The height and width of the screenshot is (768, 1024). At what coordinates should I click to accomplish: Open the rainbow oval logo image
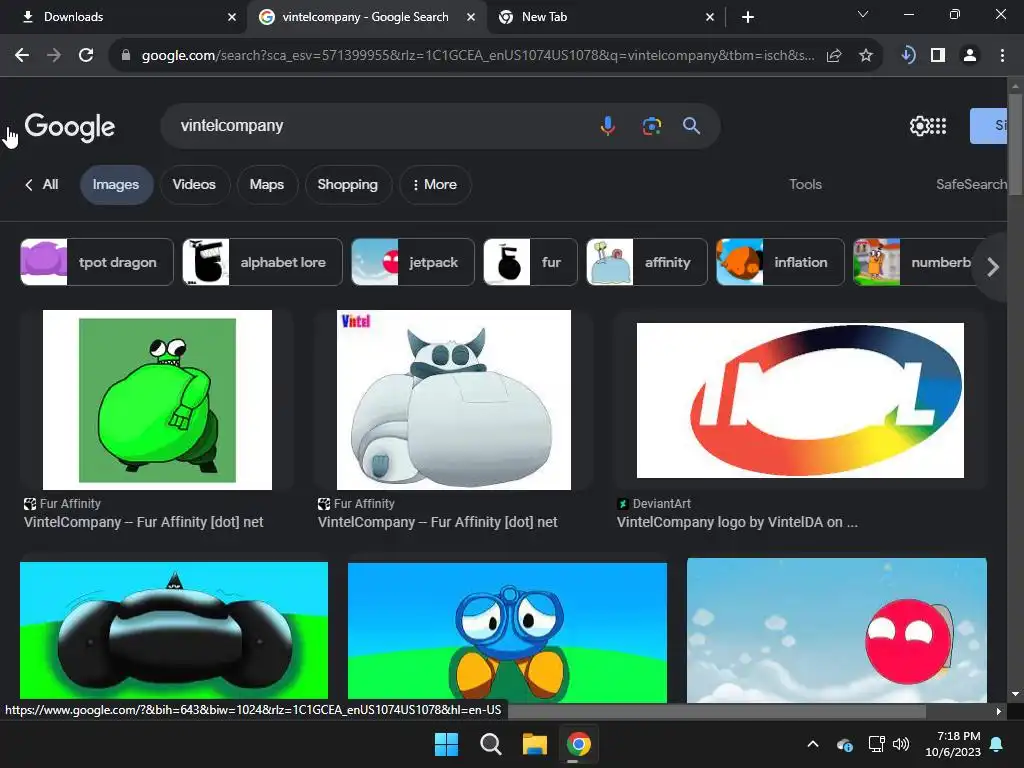[x=800, y=400]
